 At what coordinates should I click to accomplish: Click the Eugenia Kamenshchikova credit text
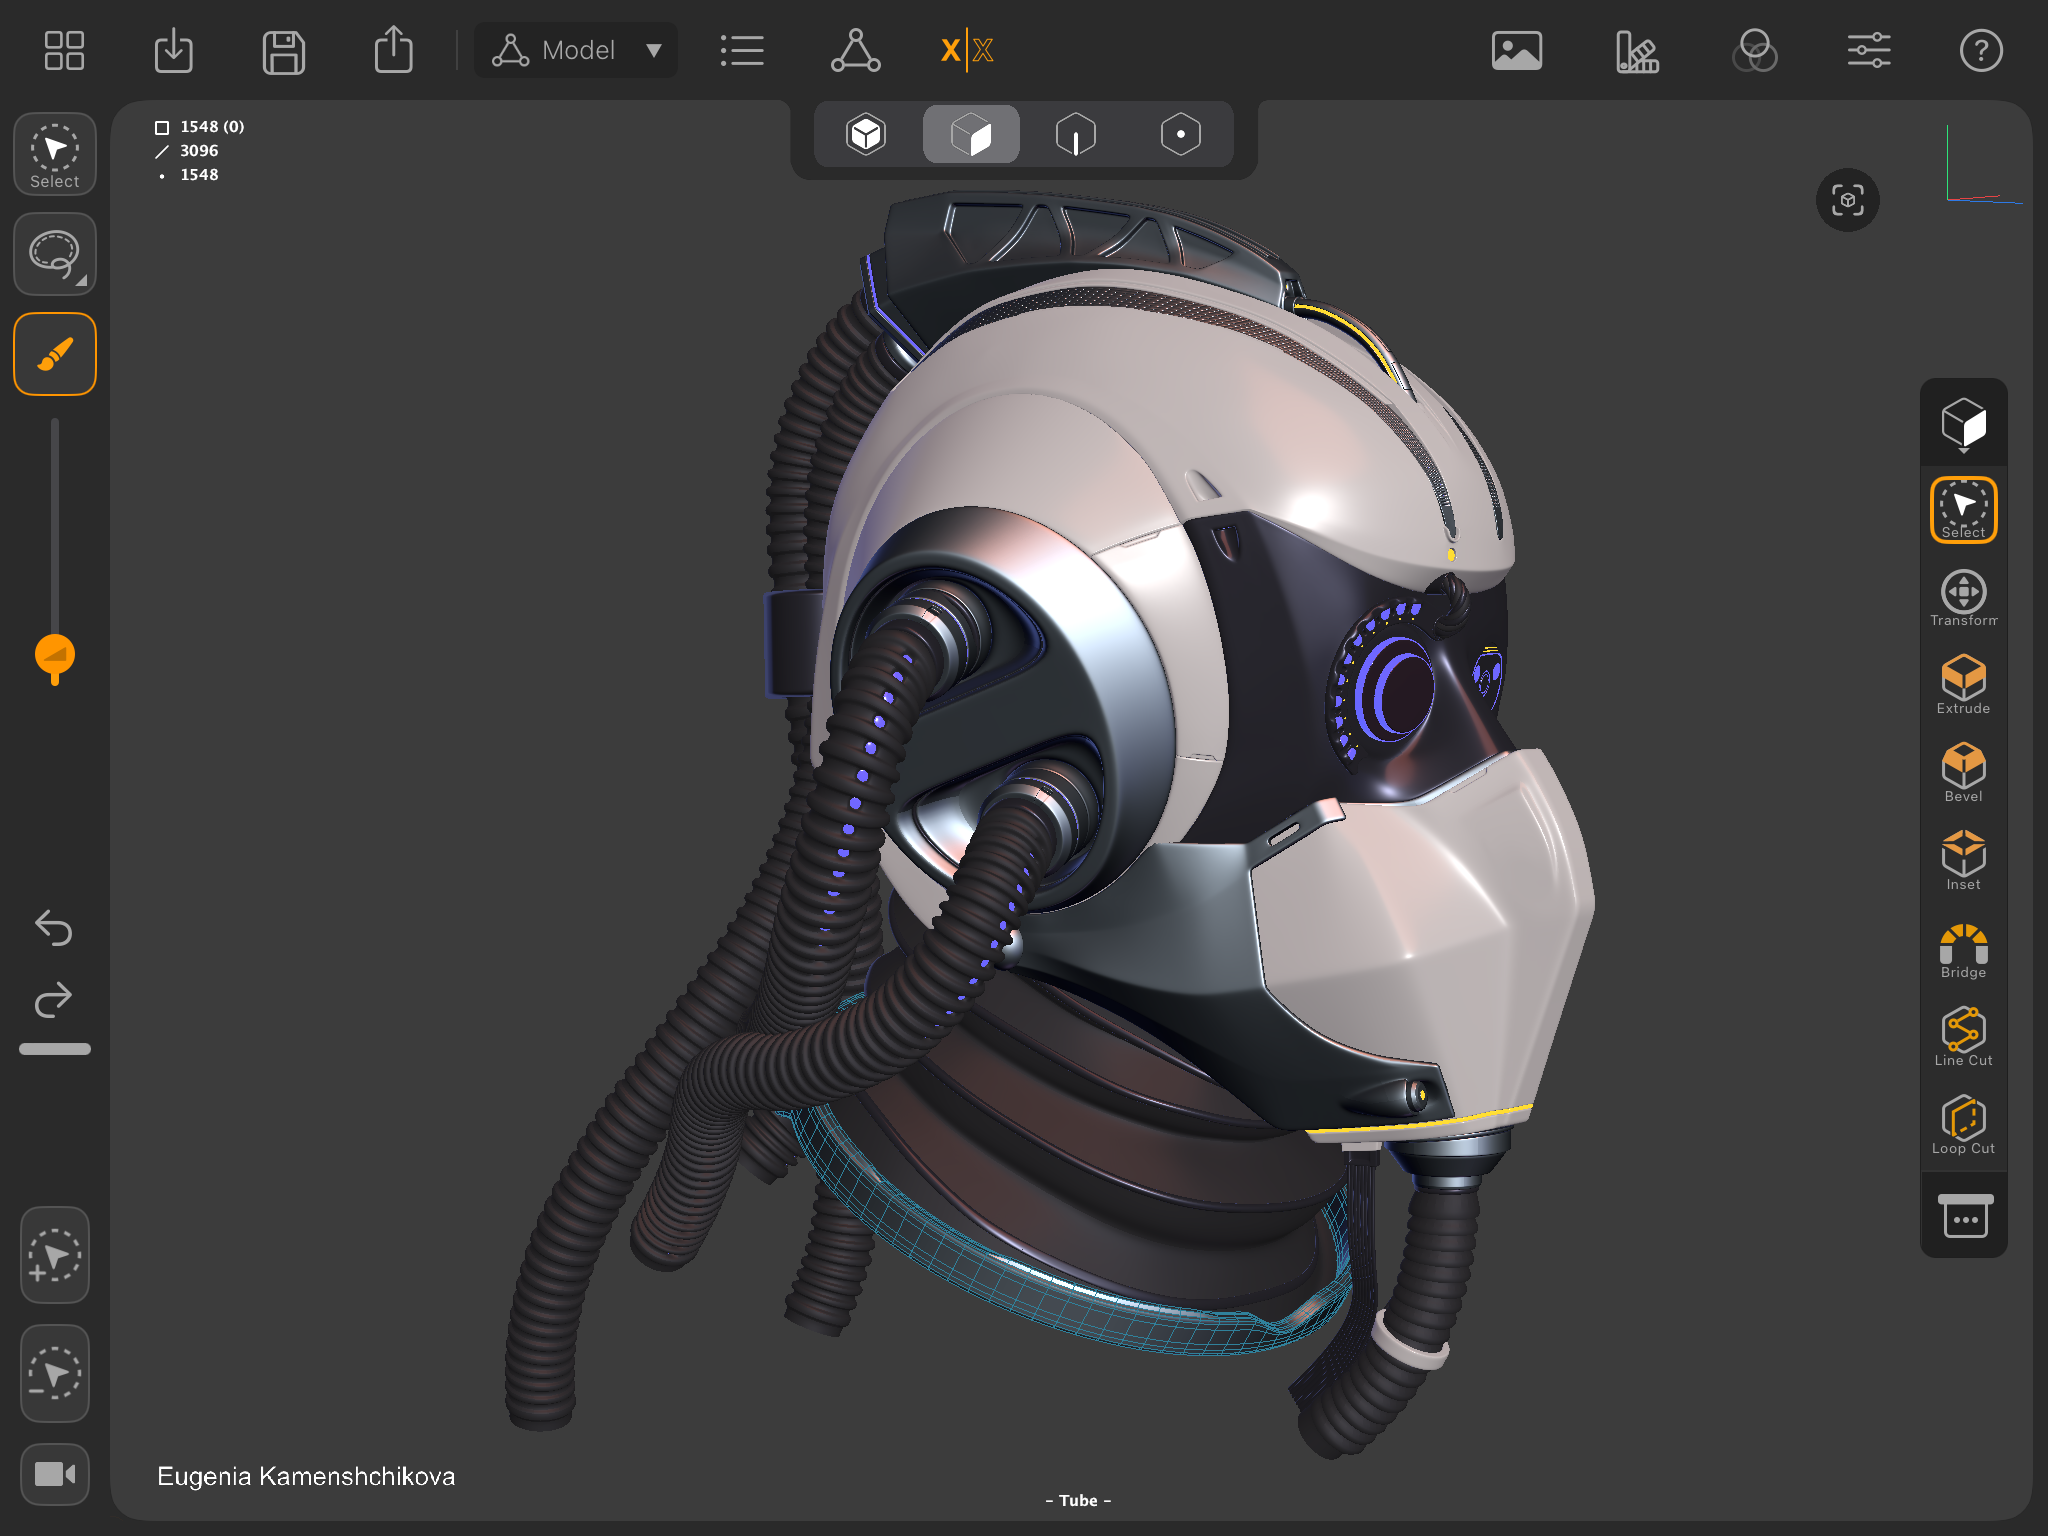(306, 1476)
